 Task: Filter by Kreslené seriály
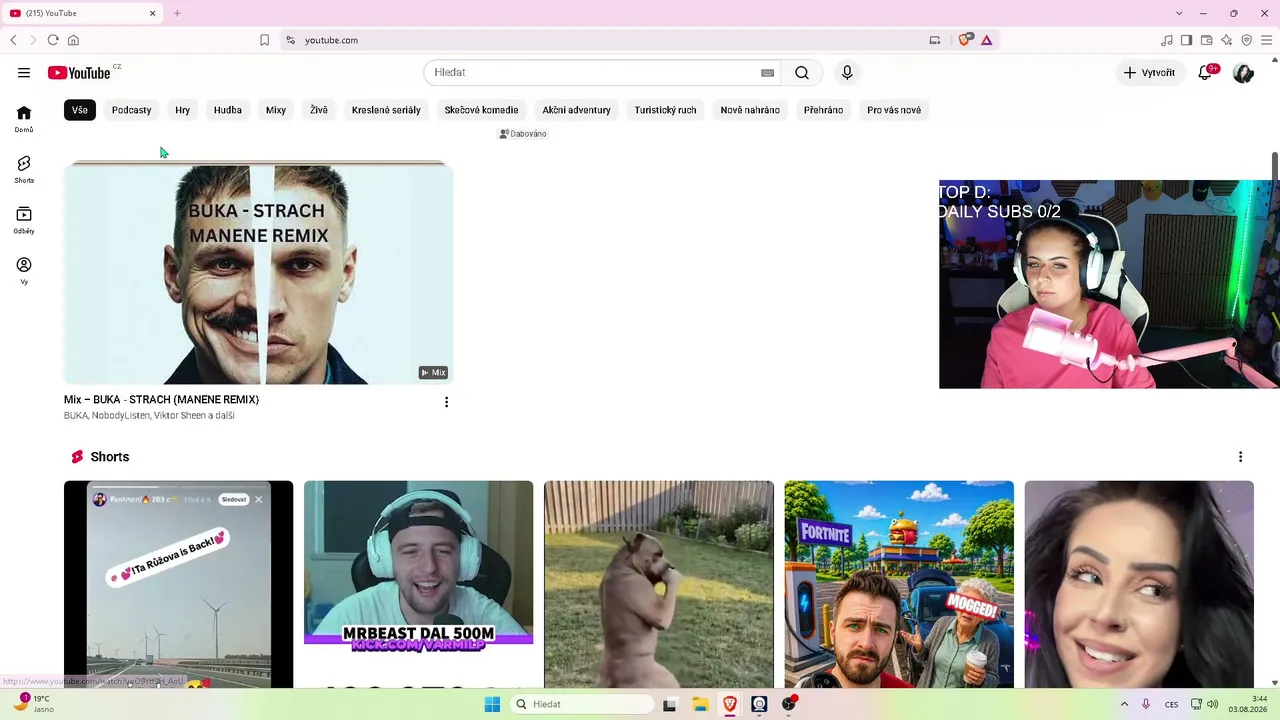pos(386,110)
